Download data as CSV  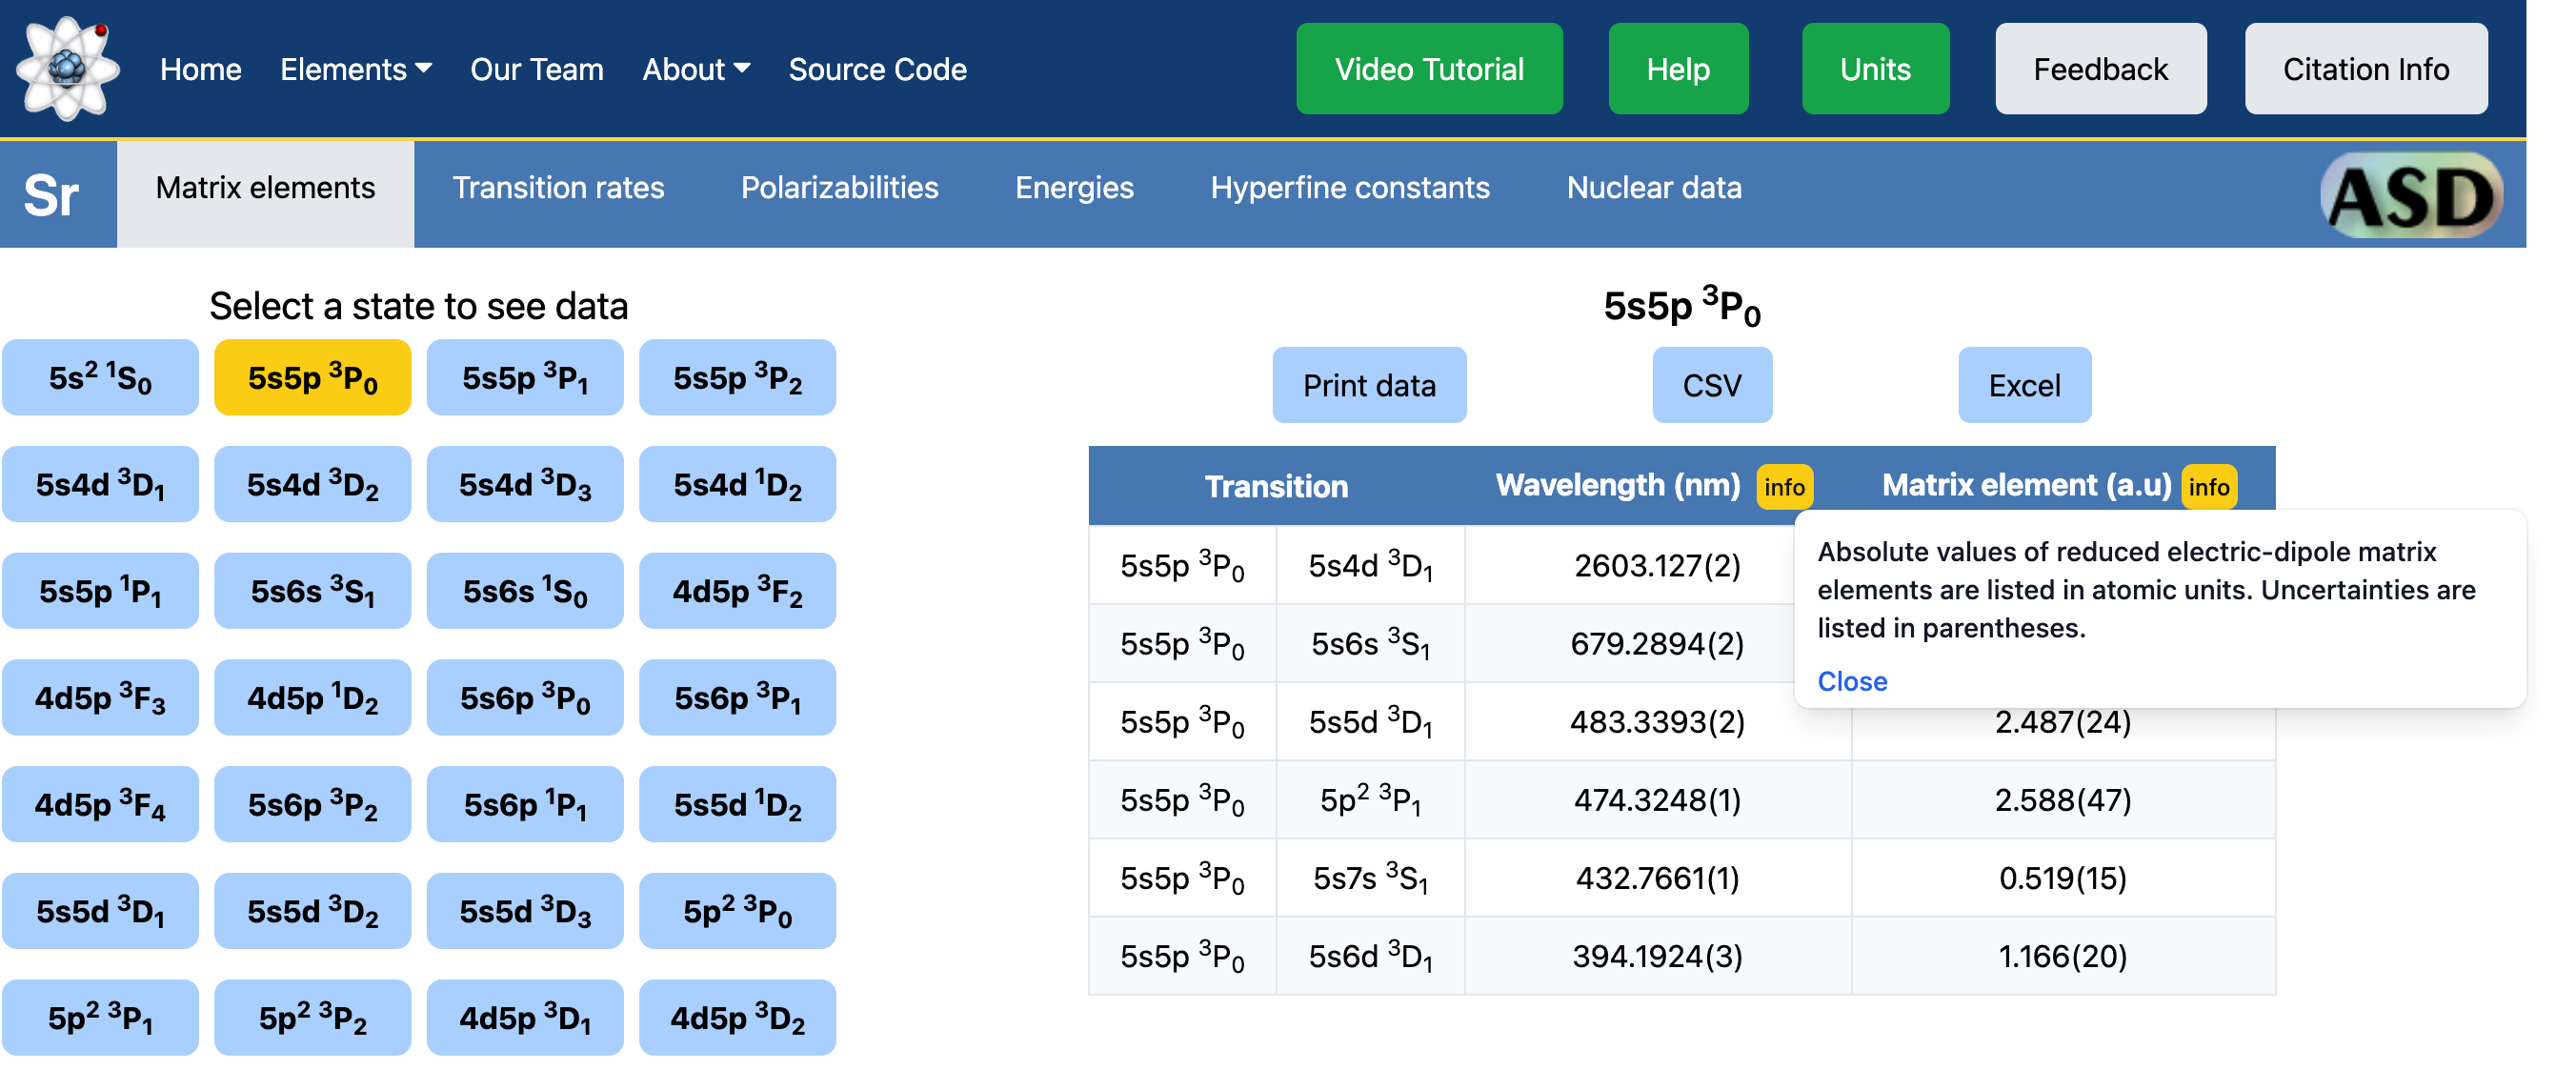(1711, 386)
